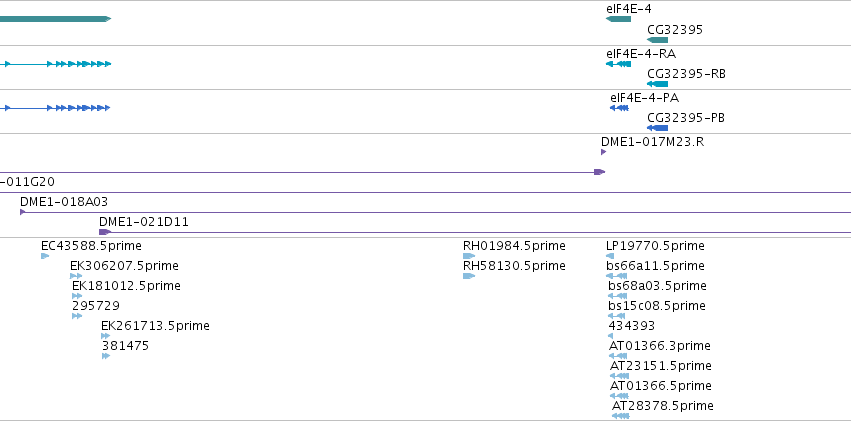The image size is (851, 421).
Task: Click the DME1-018A03 clone label
Action: pos(64,202)
